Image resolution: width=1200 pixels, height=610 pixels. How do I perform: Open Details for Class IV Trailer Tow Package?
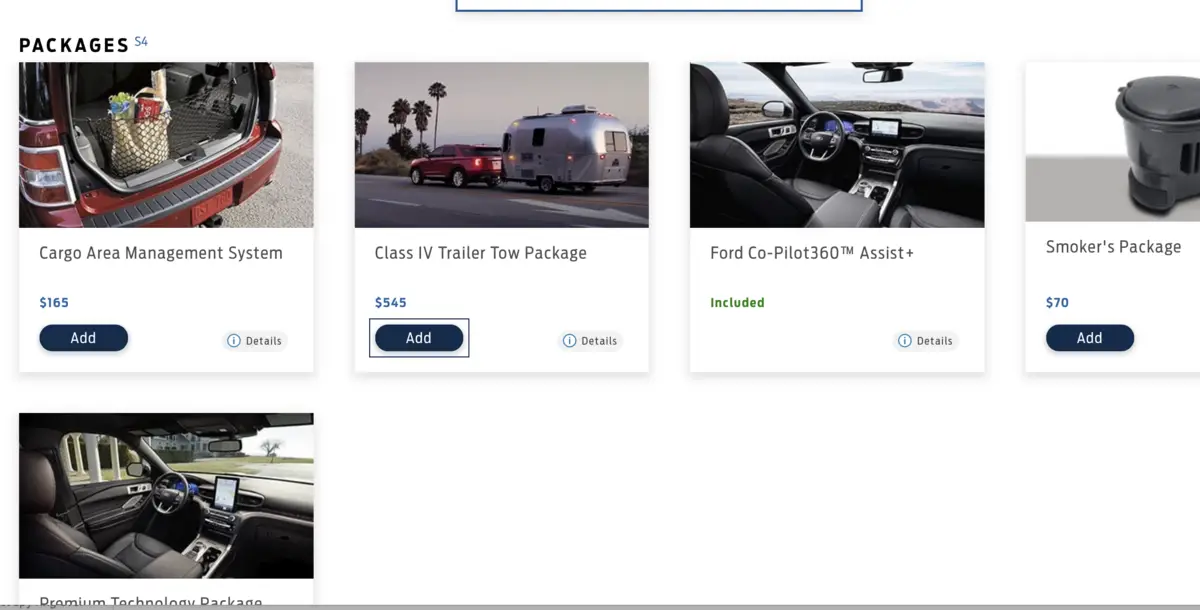click(x=590, y=341)
